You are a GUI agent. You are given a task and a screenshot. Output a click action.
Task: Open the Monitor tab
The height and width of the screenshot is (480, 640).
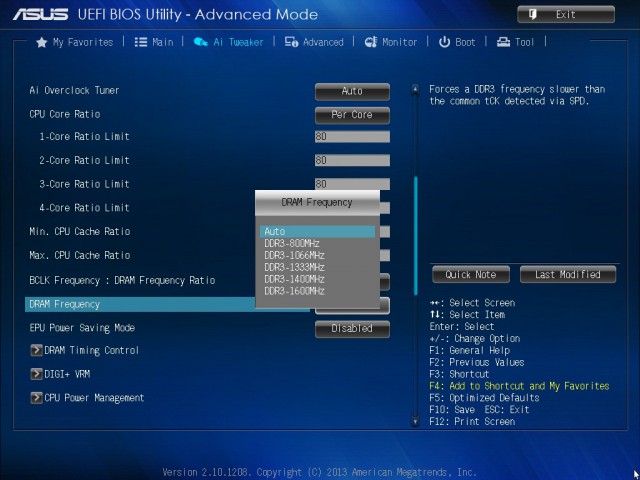391,42
